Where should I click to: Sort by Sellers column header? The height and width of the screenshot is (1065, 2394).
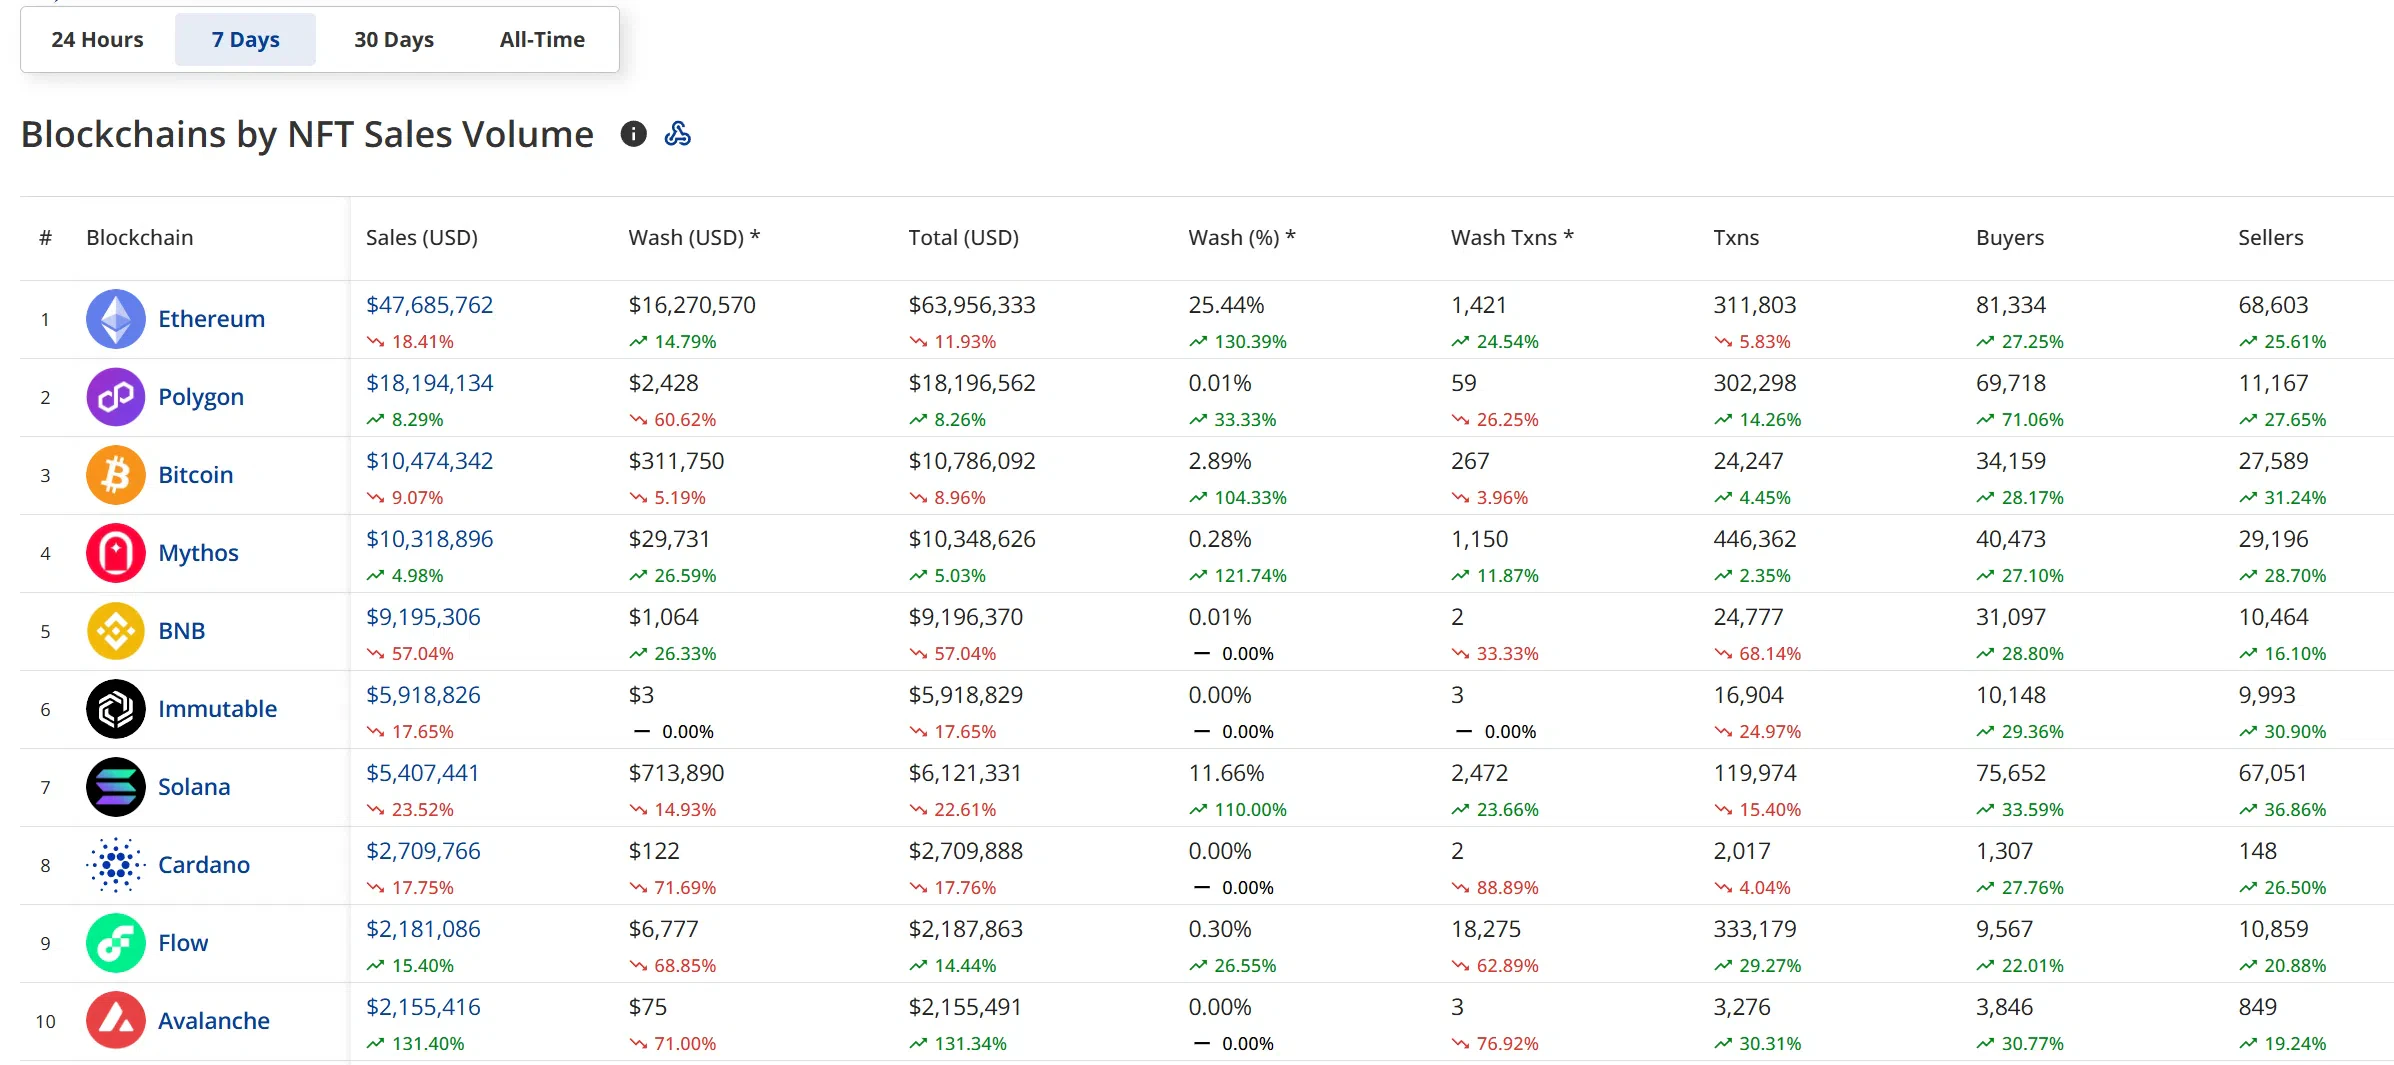click(x=2271, y=238)
